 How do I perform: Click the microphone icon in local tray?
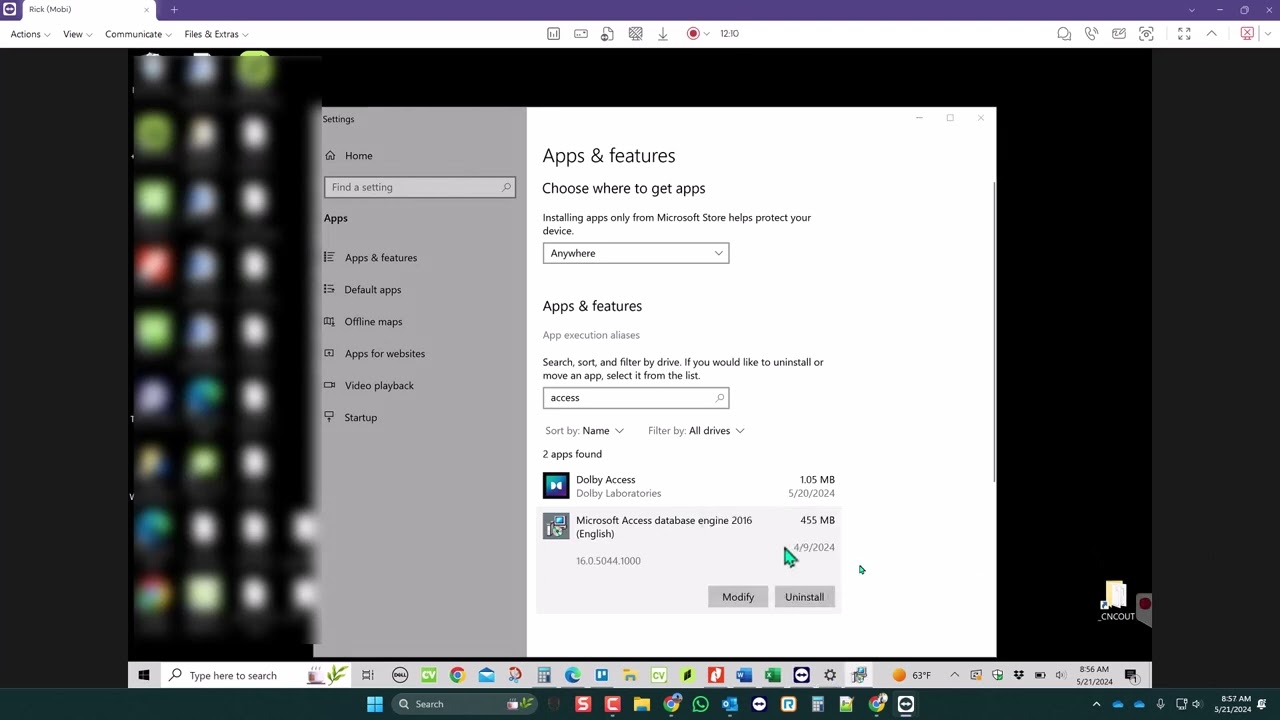1160,705
